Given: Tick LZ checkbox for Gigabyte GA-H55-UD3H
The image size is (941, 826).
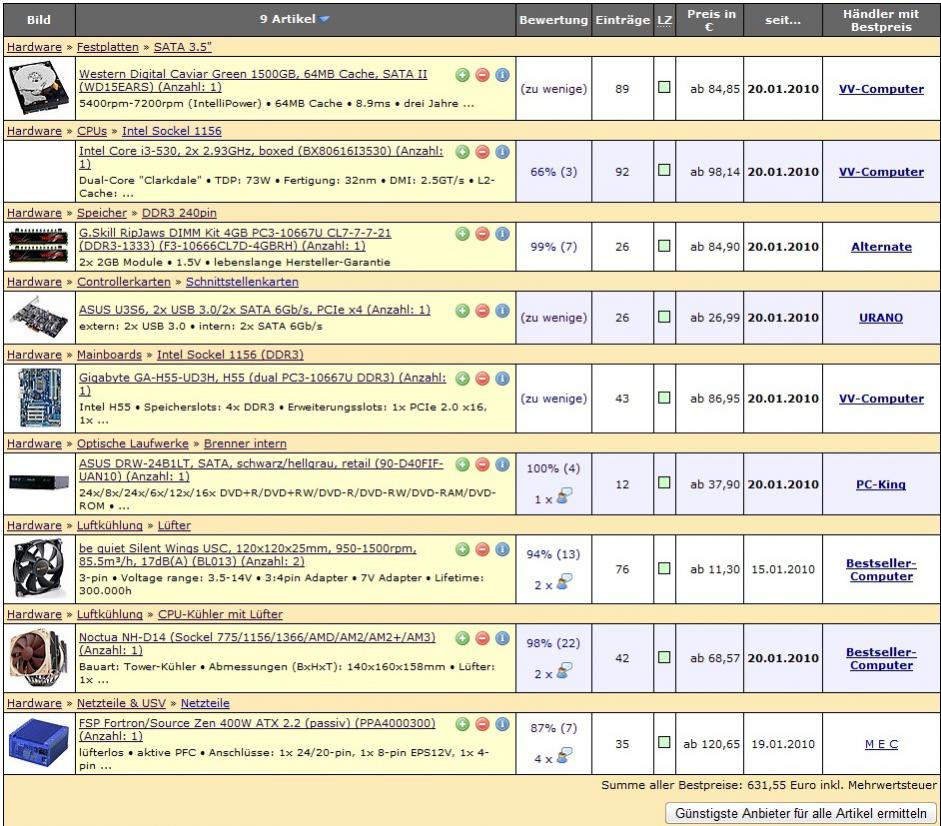Looking at the screenshot, I should (x=664, y=397).
